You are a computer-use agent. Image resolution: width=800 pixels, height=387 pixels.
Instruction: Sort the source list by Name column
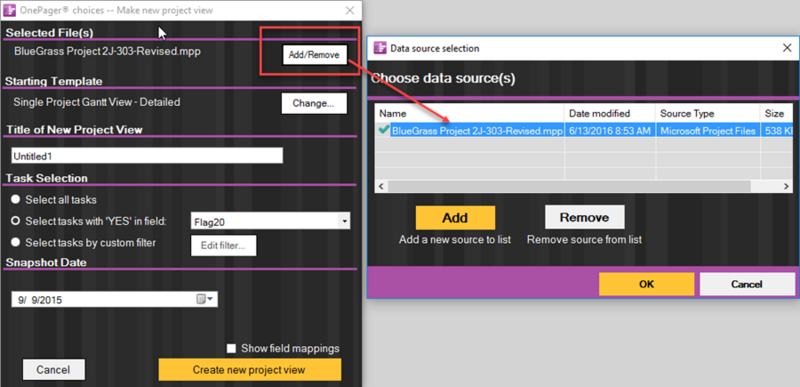[469, 113]
